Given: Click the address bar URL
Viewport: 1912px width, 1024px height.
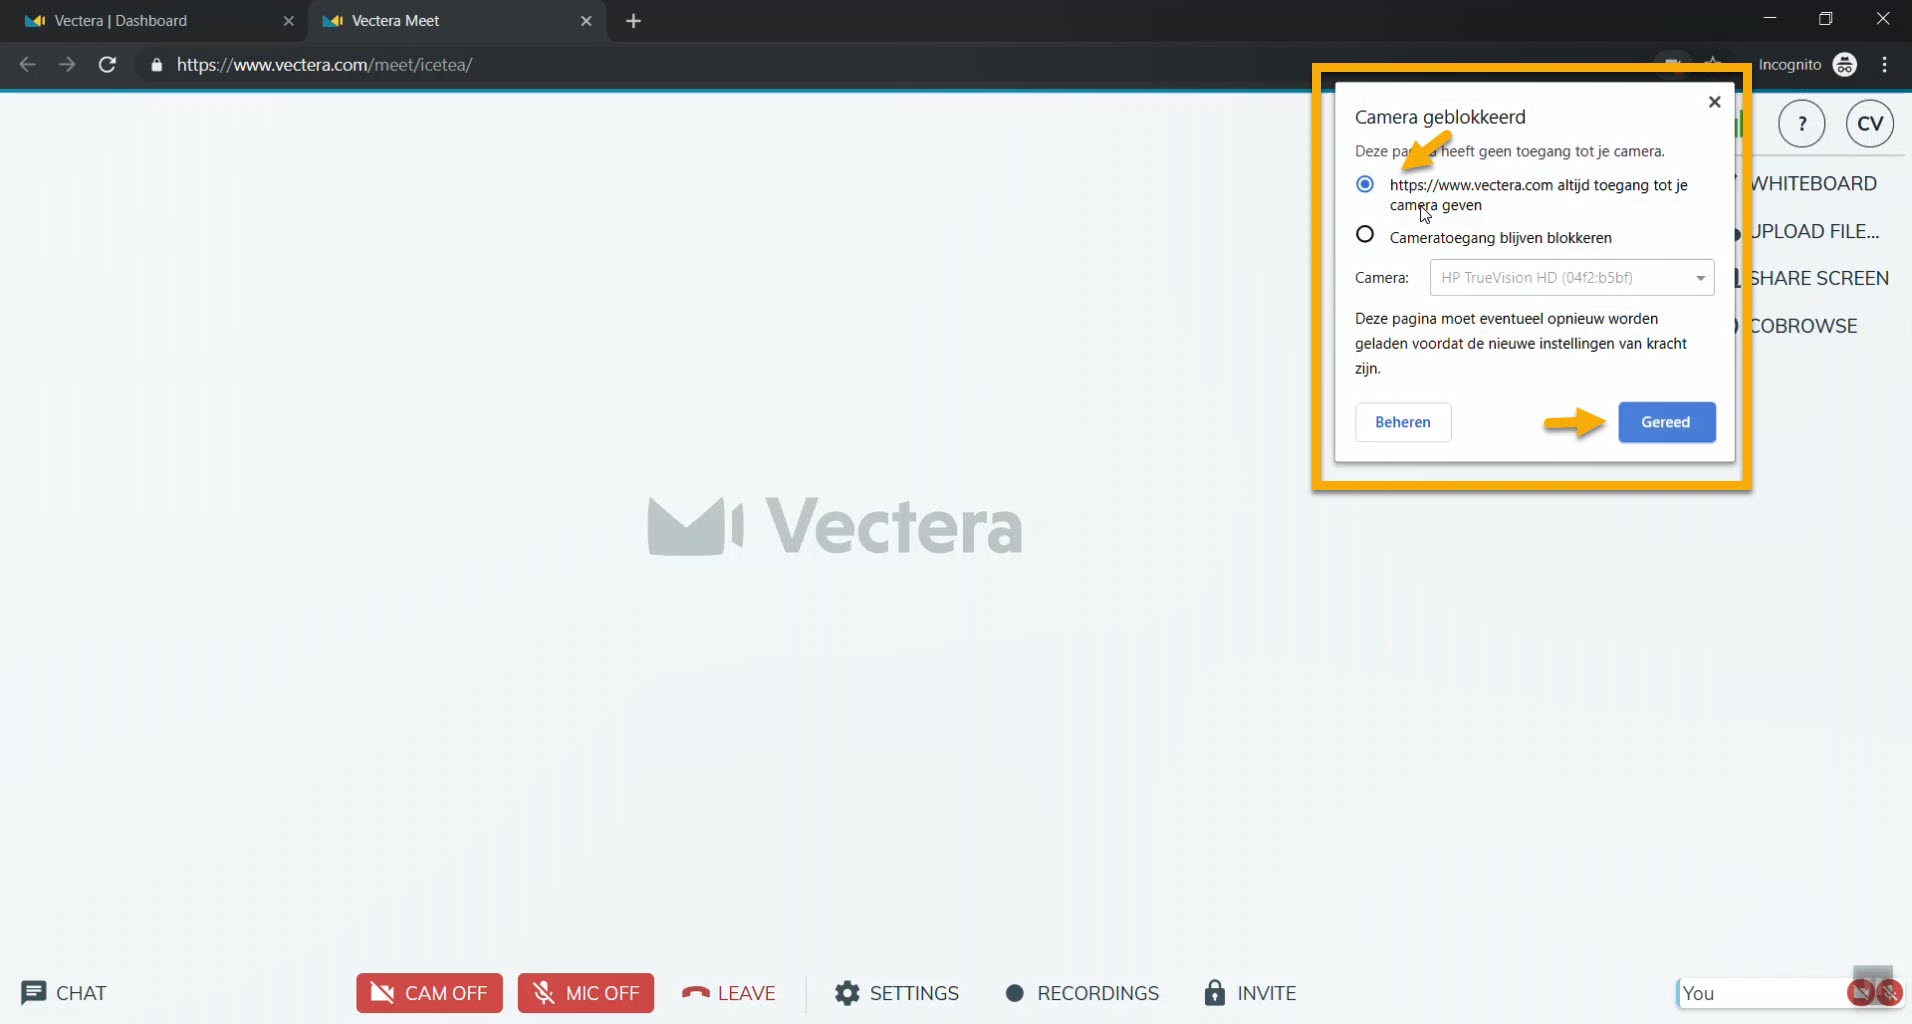Looking at the screenshot, I should pyautogui.click(x=324, y=65).
